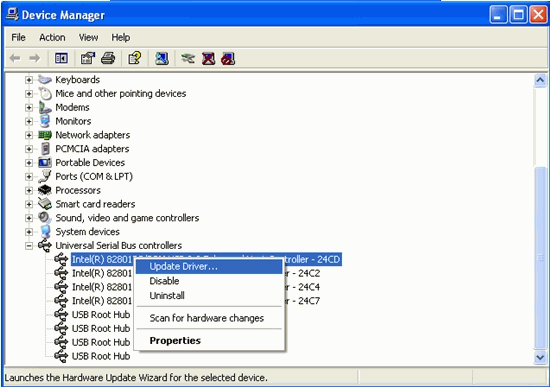Image resolution: width=550 pixels, height=387 pixels.
Task: Click the Keyboards category icon
Action: [45, 80]
